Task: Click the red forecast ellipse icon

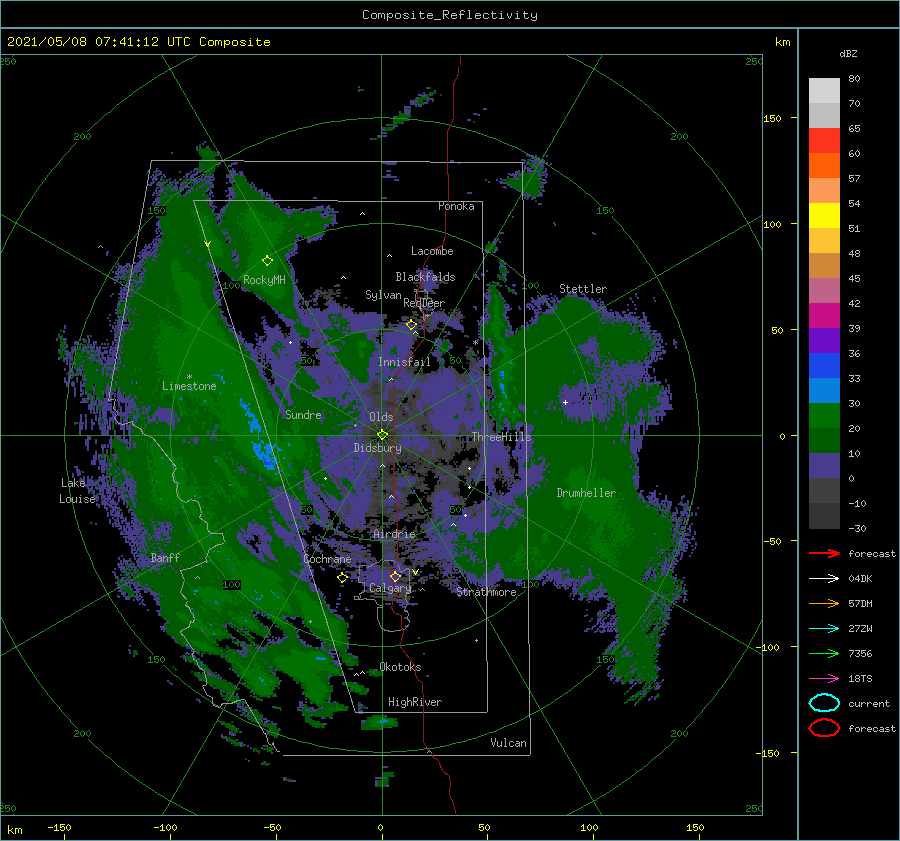Action: tap(824, 728)
